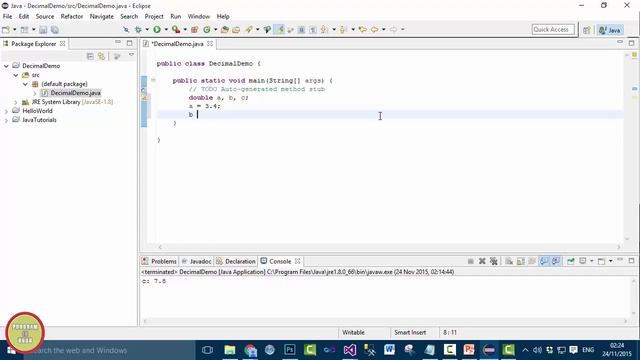Open Package Explorer View Menu arrow
Viewport: 640px width, 360px height.
[x=131, y=55]
